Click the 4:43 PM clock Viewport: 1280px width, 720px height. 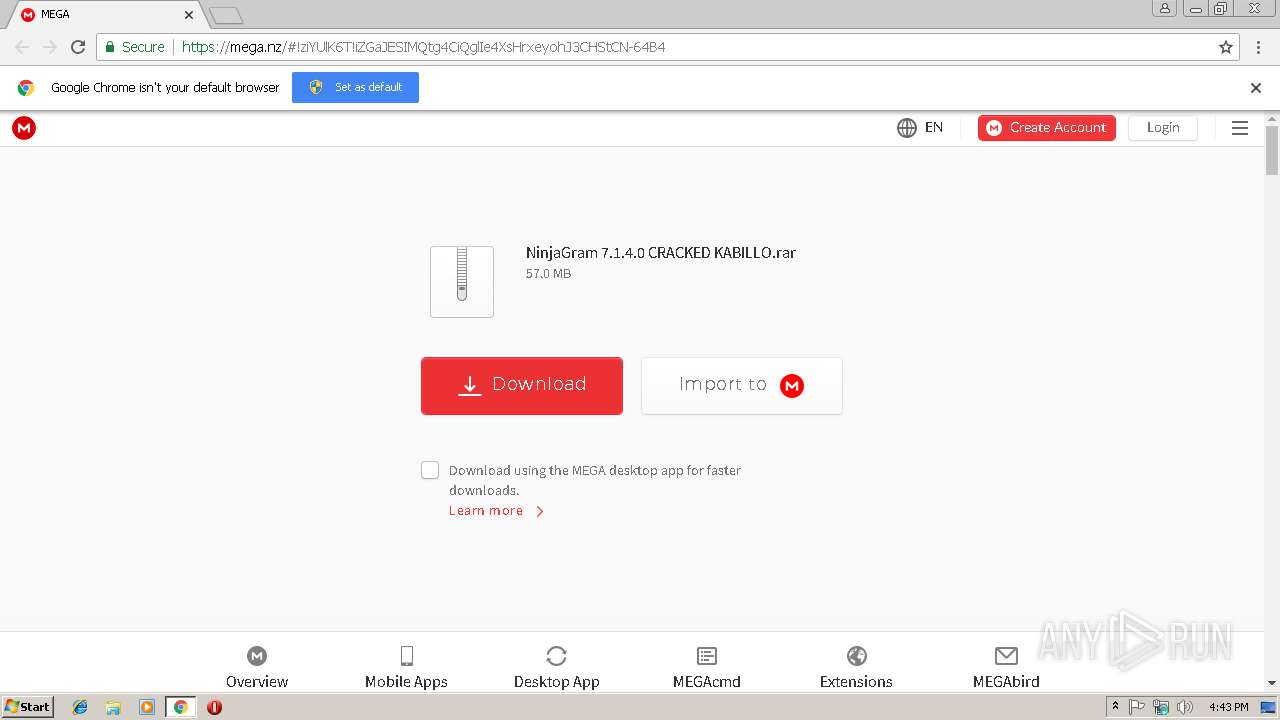[1228, 707]
